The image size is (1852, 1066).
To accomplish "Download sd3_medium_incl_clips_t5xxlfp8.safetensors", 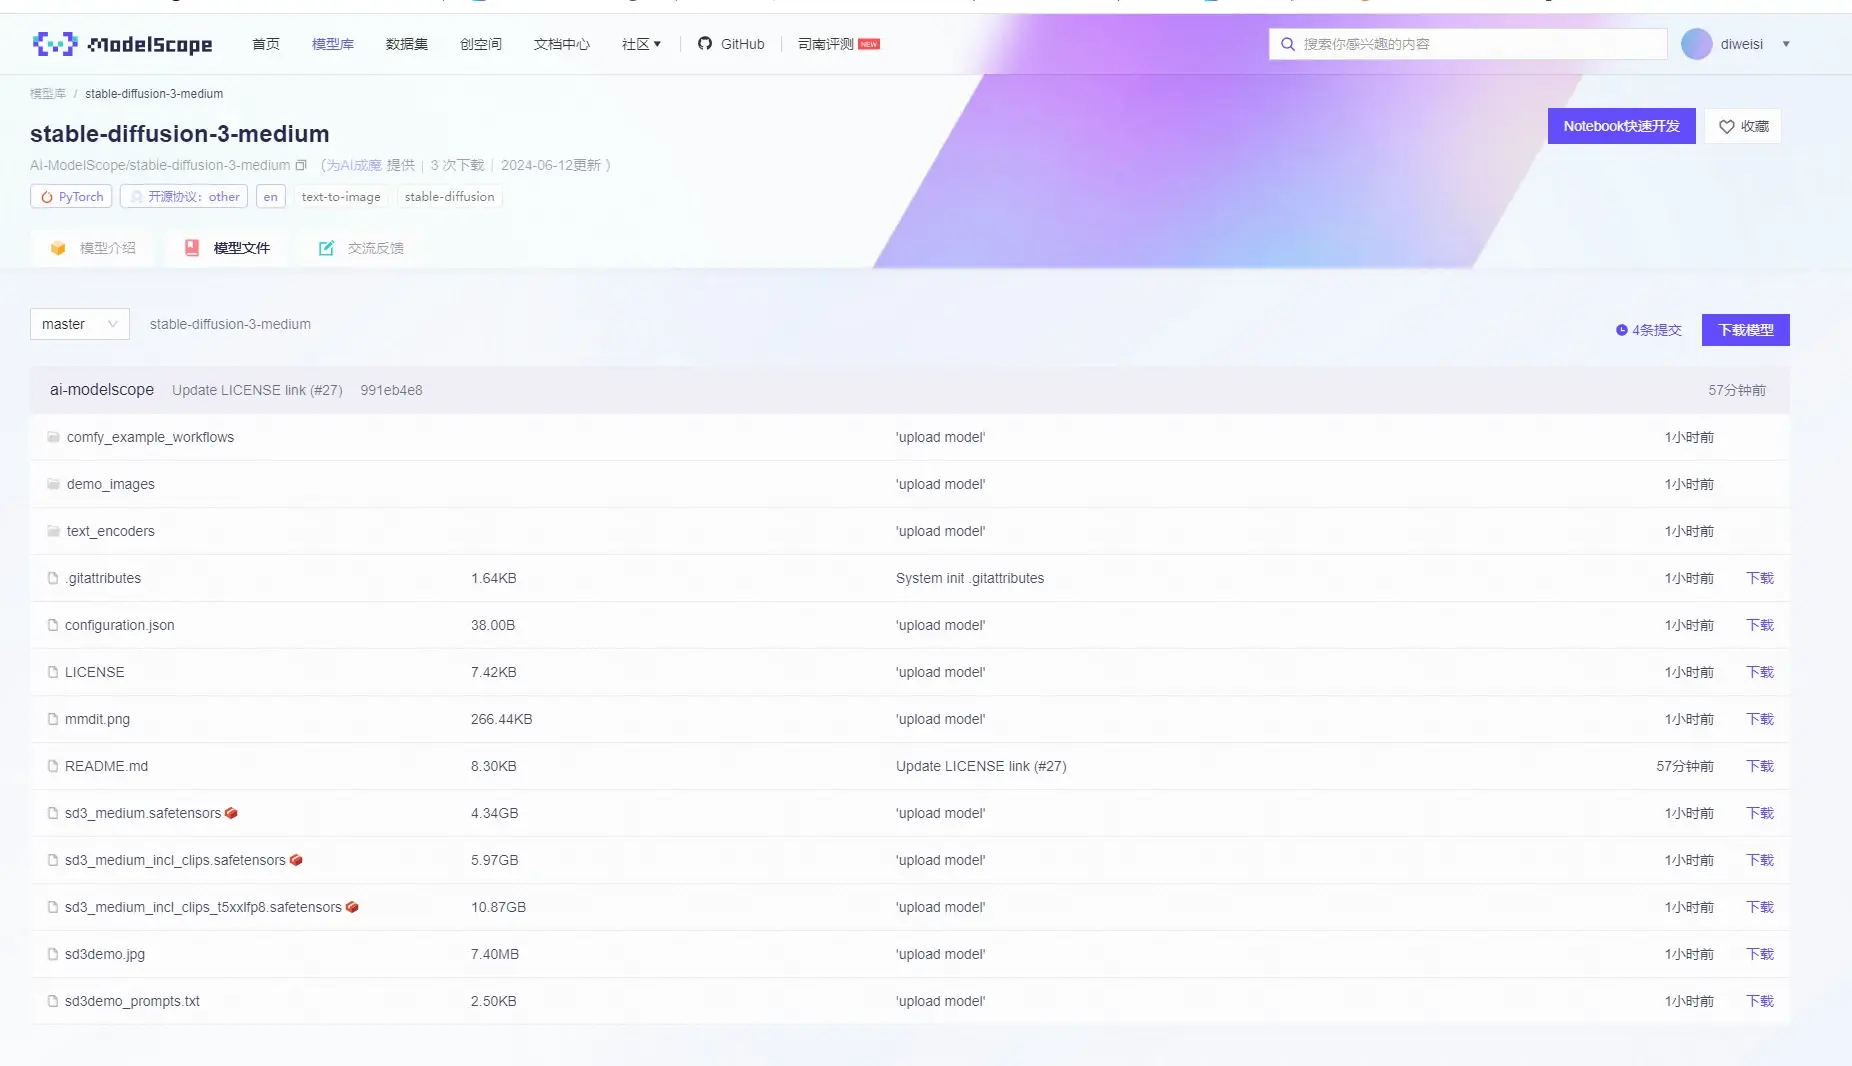I will [1760, 907].
